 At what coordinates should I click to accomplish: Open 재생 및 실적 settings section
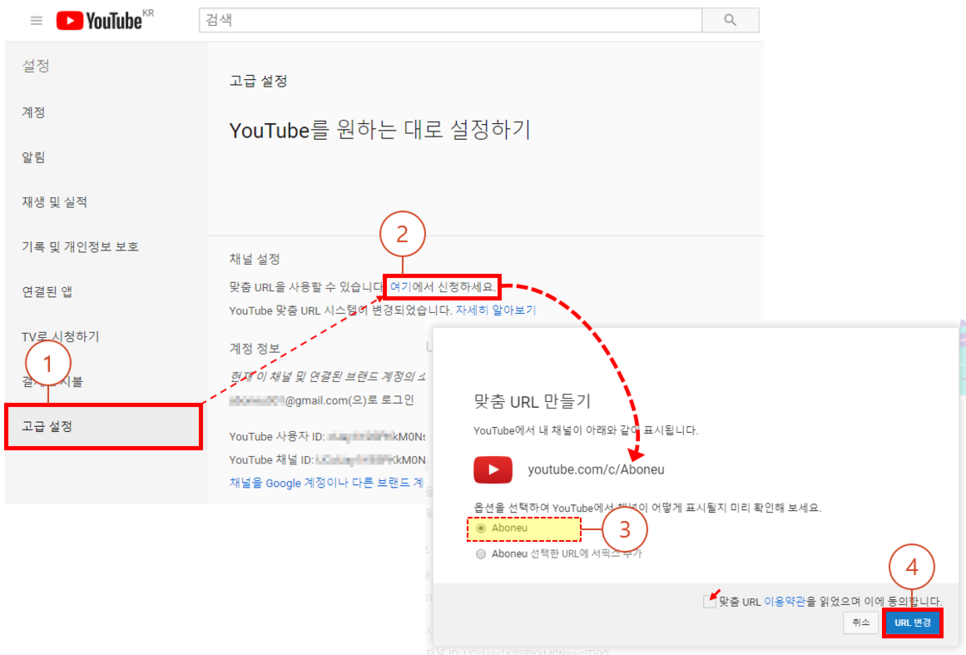[x=54, y=202]
